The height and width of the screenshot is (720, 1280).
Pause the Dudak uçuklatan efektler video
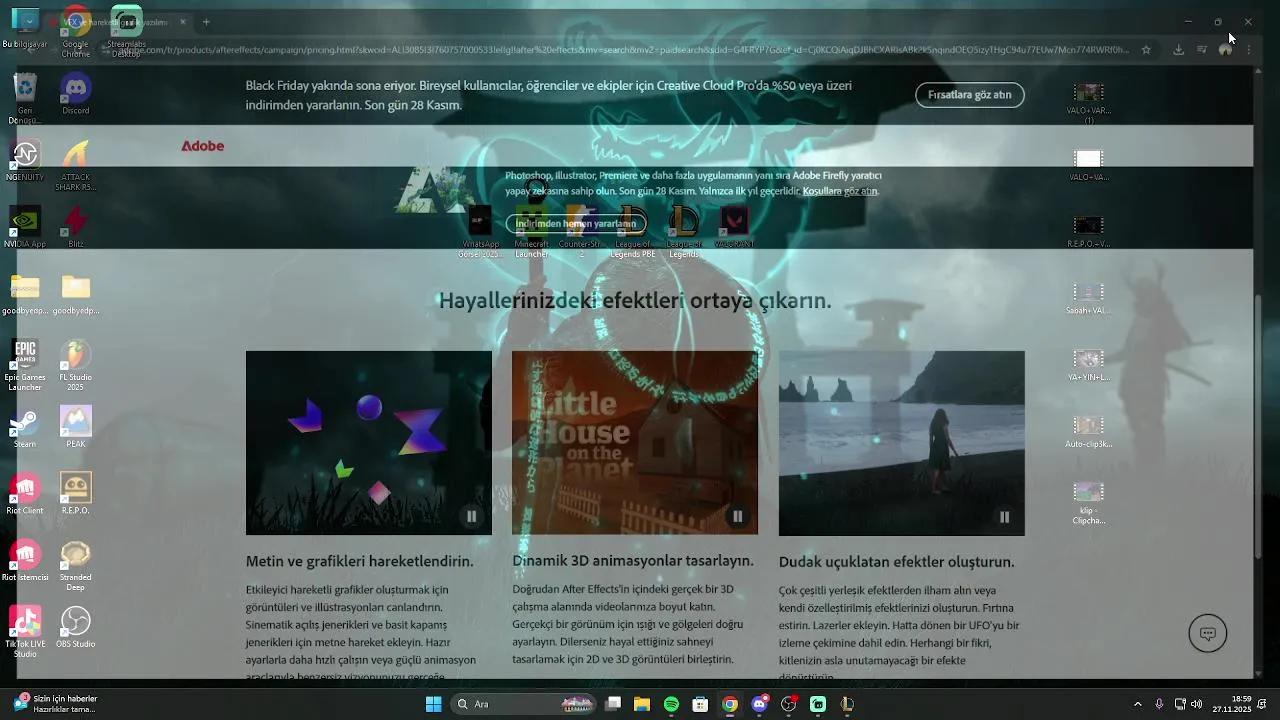point(1004,516)
